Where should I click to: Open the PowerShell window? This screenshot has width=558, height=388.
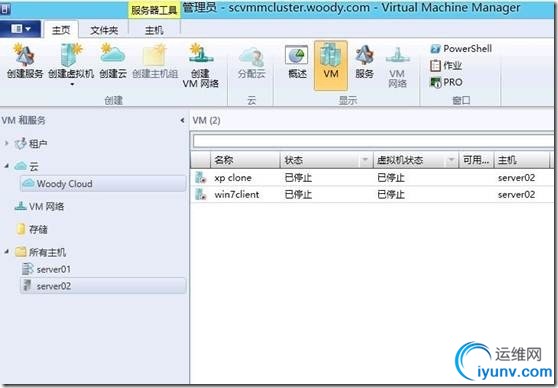tap(461, 49)
